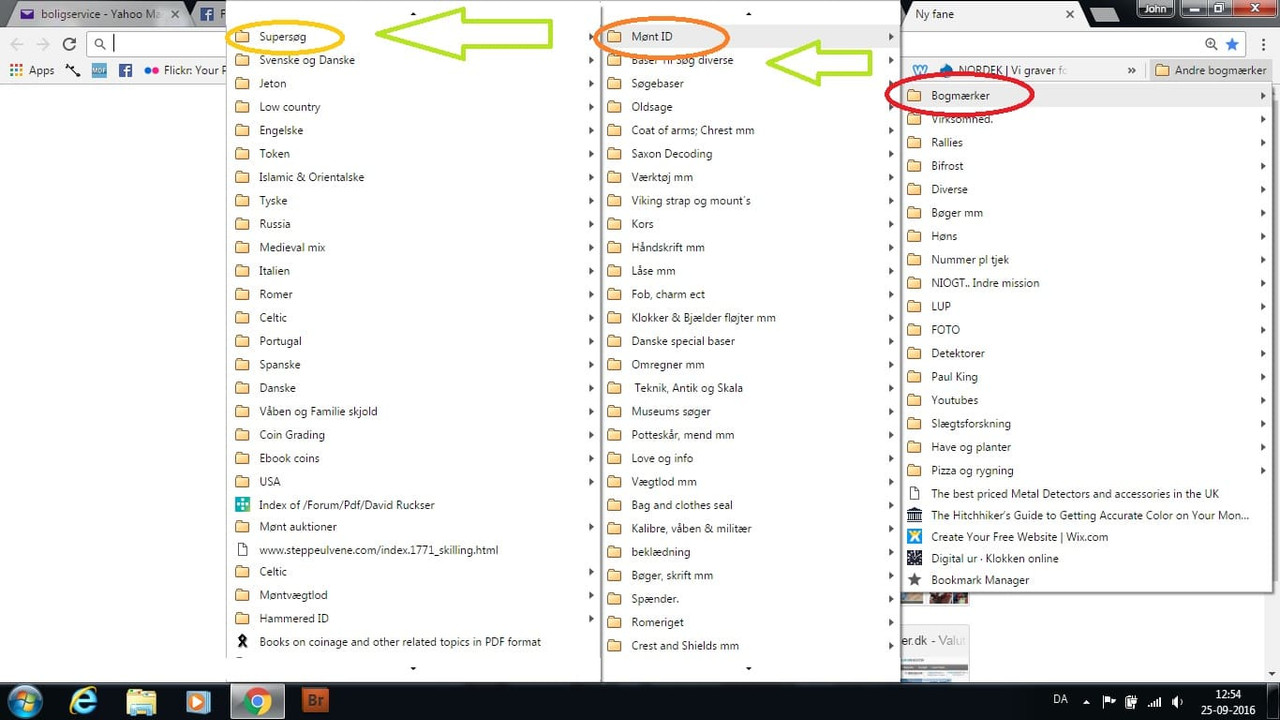Click the Reload page icon in Chrome
This screenshot has width=1280, height=720.
click(69, 44)
